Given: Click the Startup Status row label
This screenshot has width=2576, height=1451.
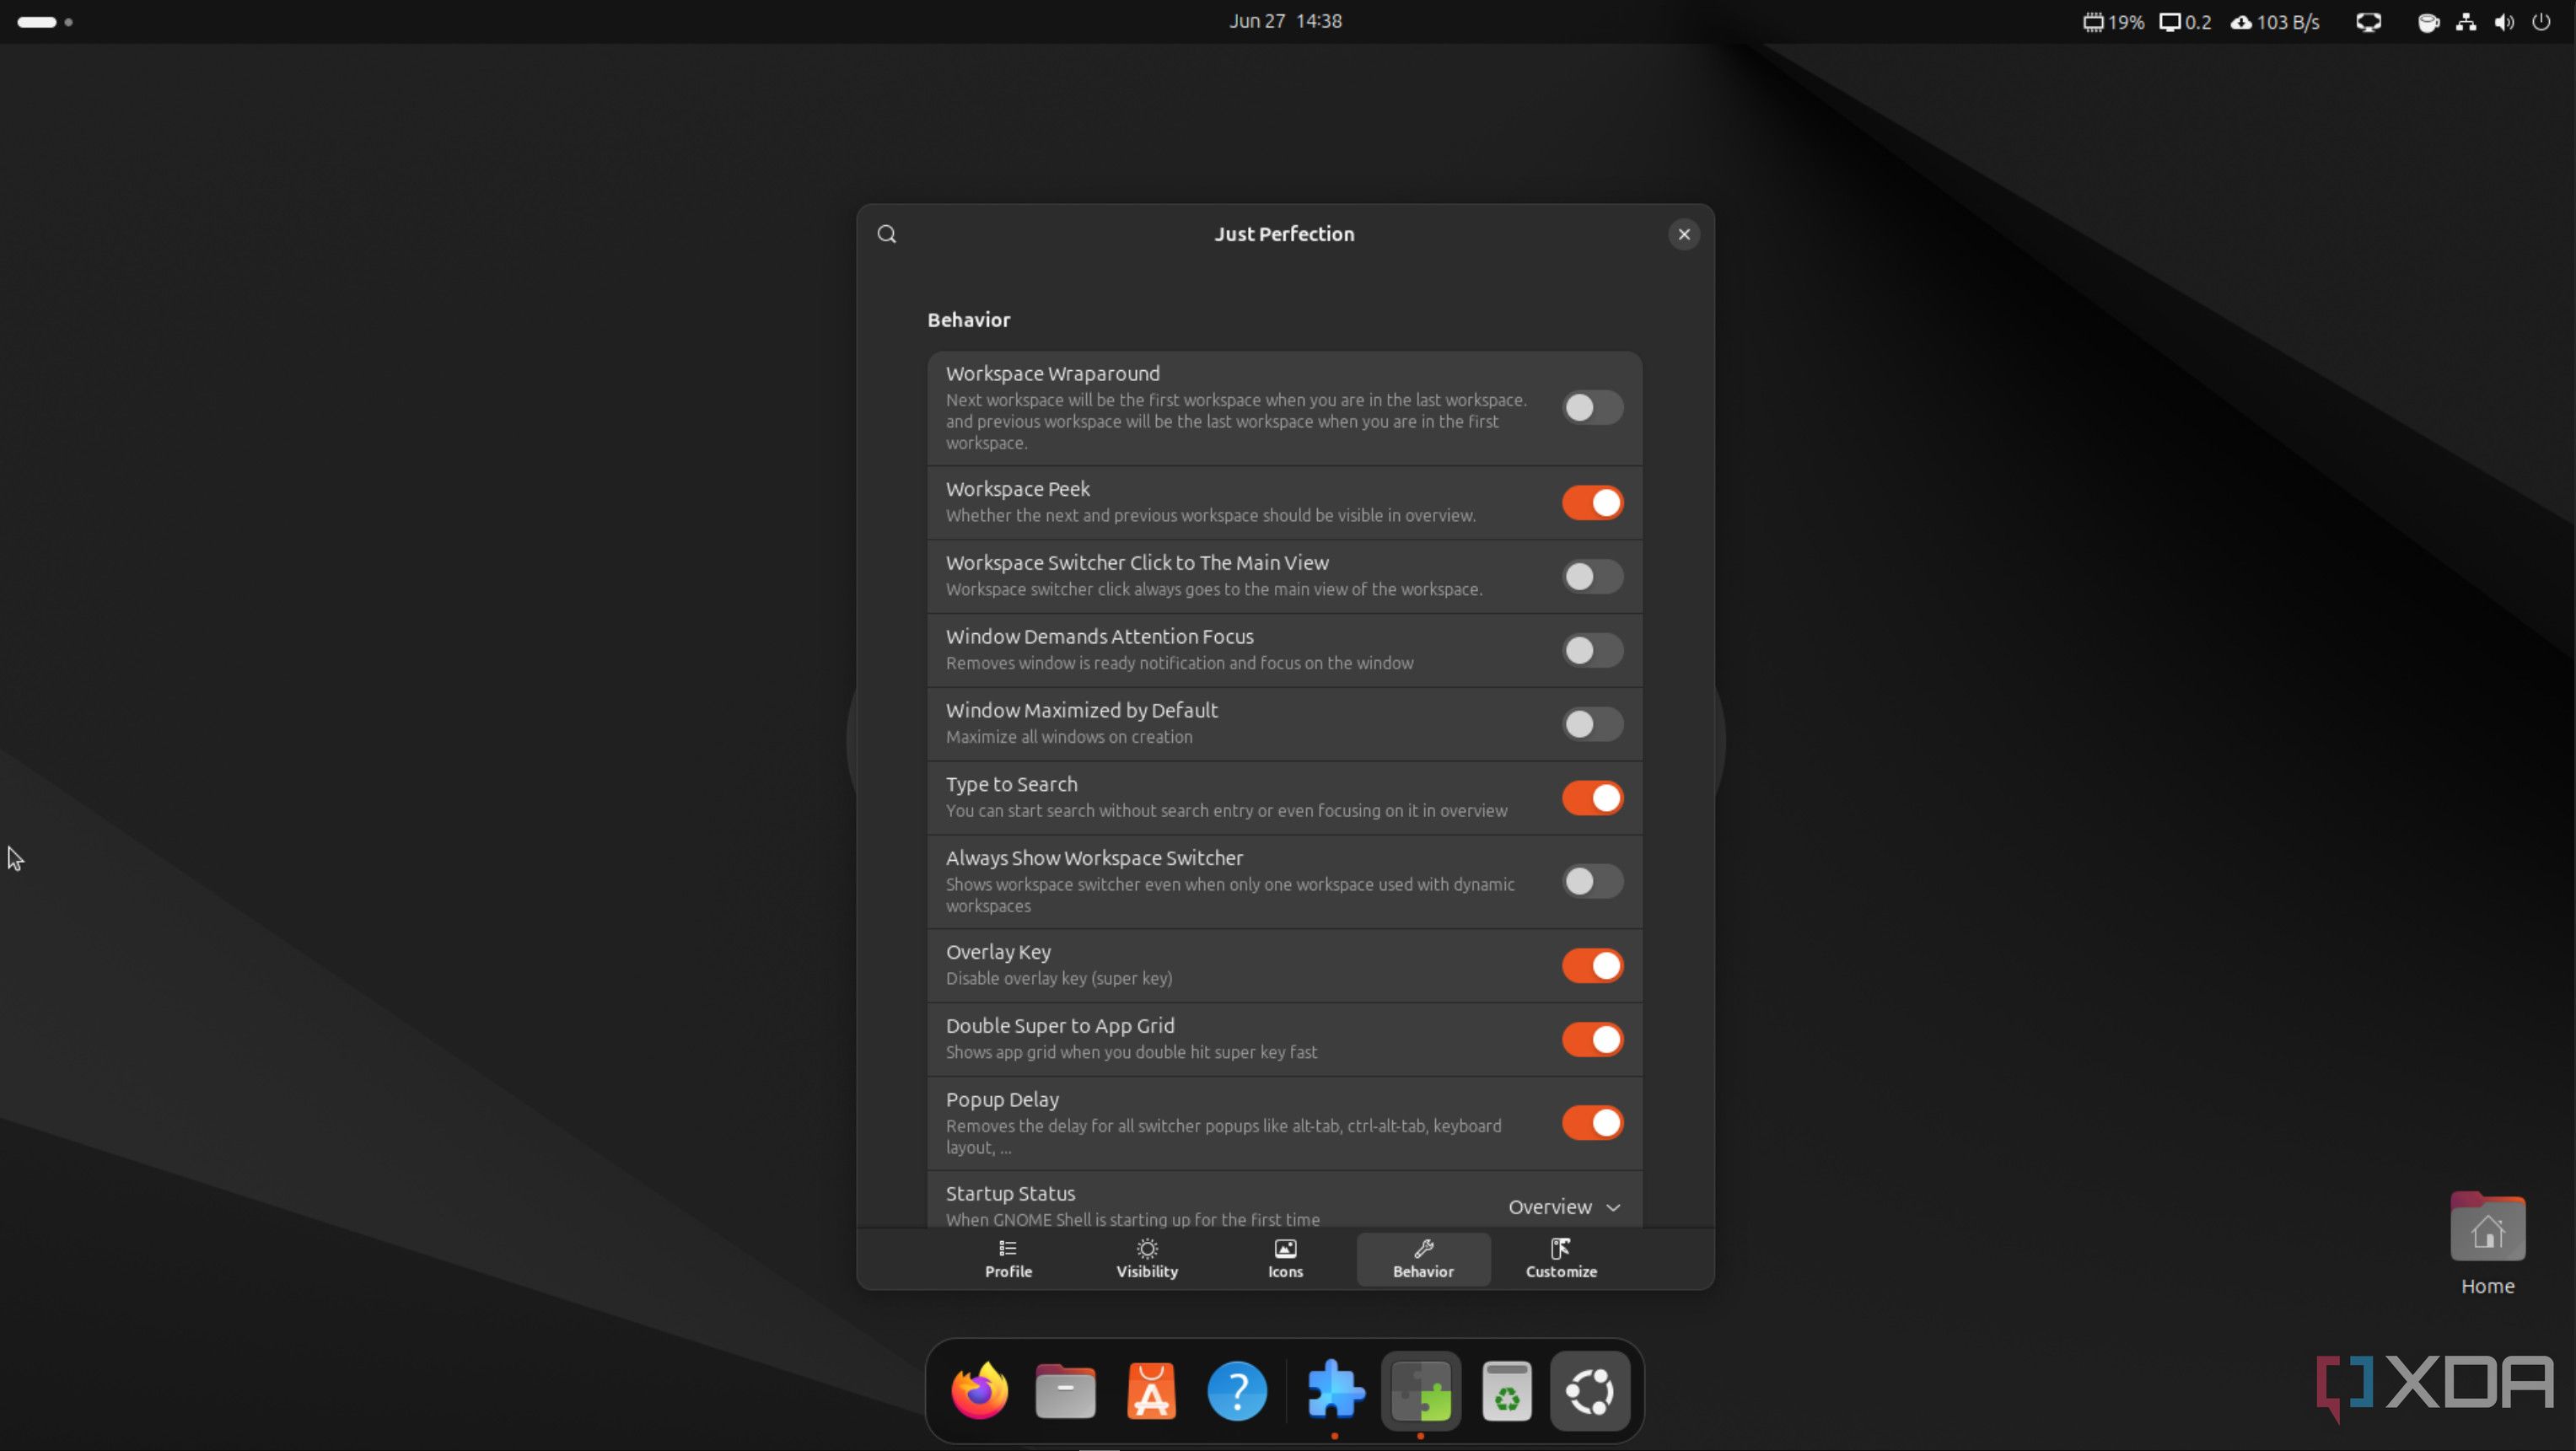Looking at the screenshot, I should 1010,1194.
